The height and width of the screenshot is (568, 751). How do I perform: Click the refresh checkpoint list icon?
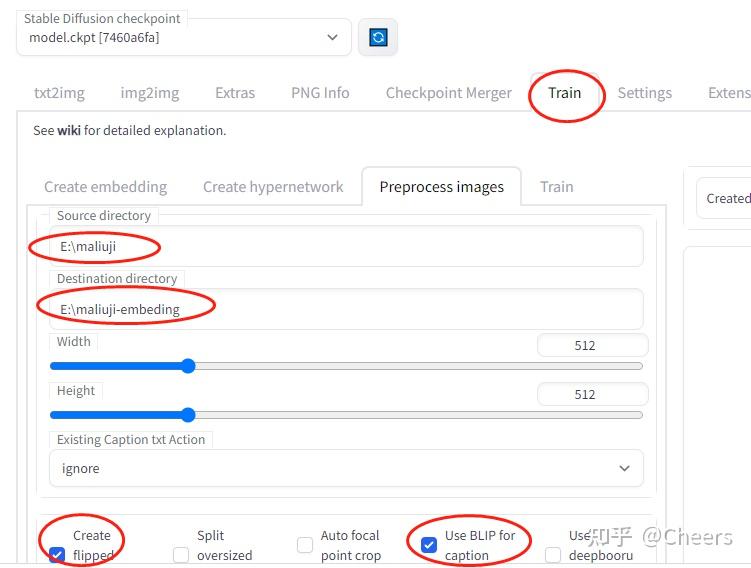(x=378, y=37)
